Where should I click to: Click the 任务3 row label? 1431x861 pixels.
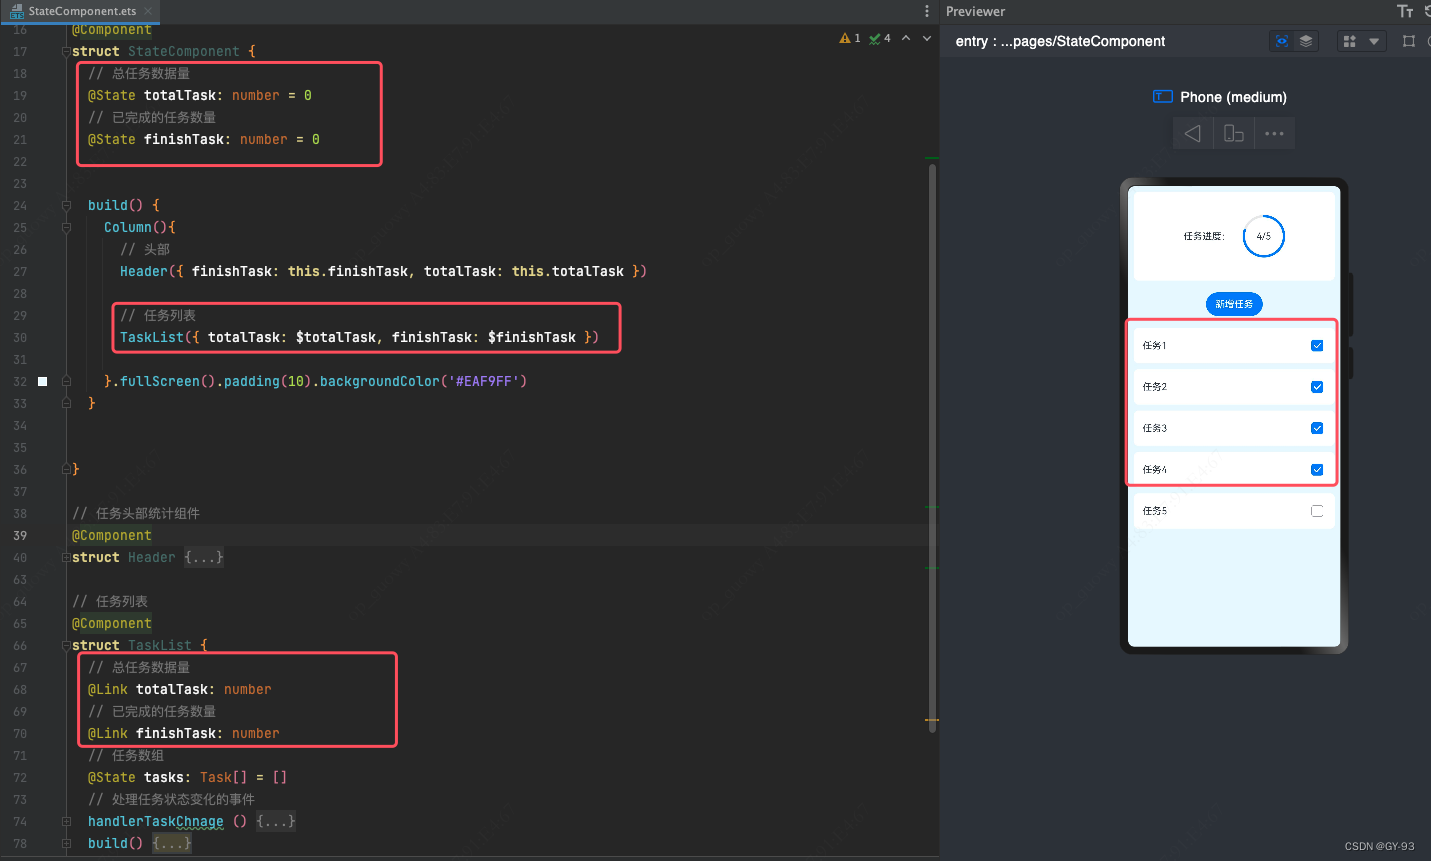[1155, 428]
